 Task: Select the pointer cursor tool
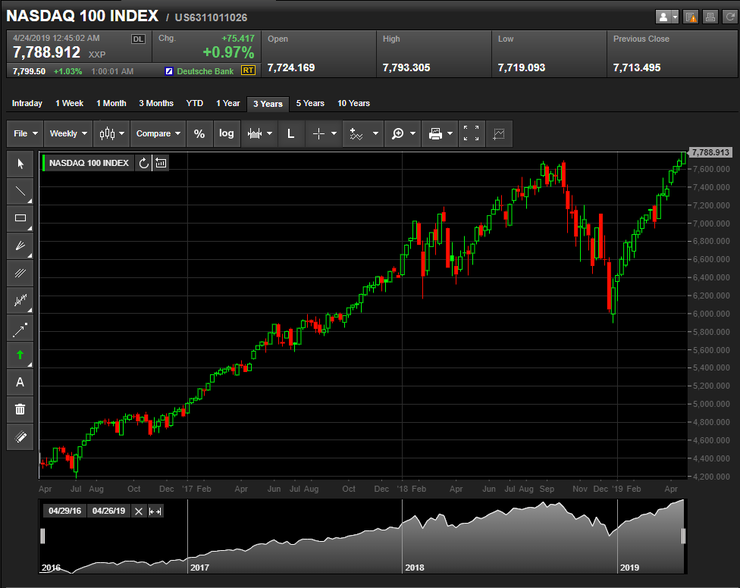pyautogui.click(x=20, y=164)
